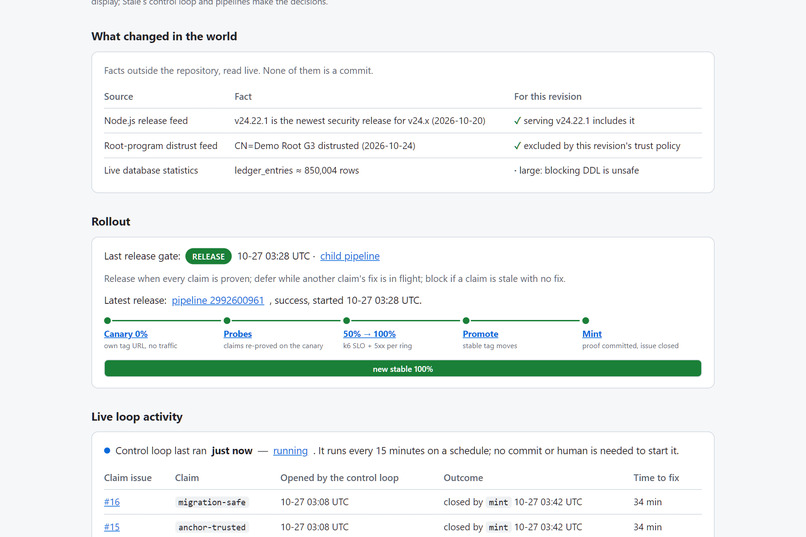Screen dimensions: 806x537
Task: Open the Promote stage link
Action: click(480, 334)
